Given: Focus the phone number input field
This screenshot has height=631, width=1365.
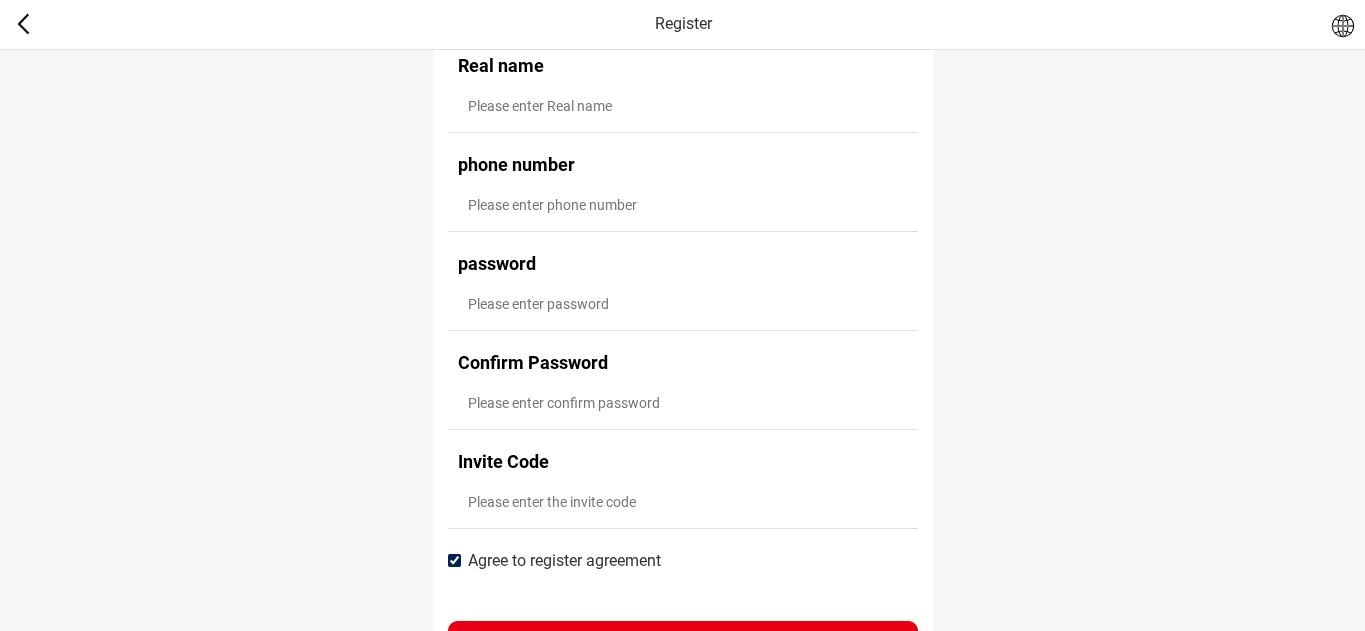Looking at the screenshot, I should (683, 205).
